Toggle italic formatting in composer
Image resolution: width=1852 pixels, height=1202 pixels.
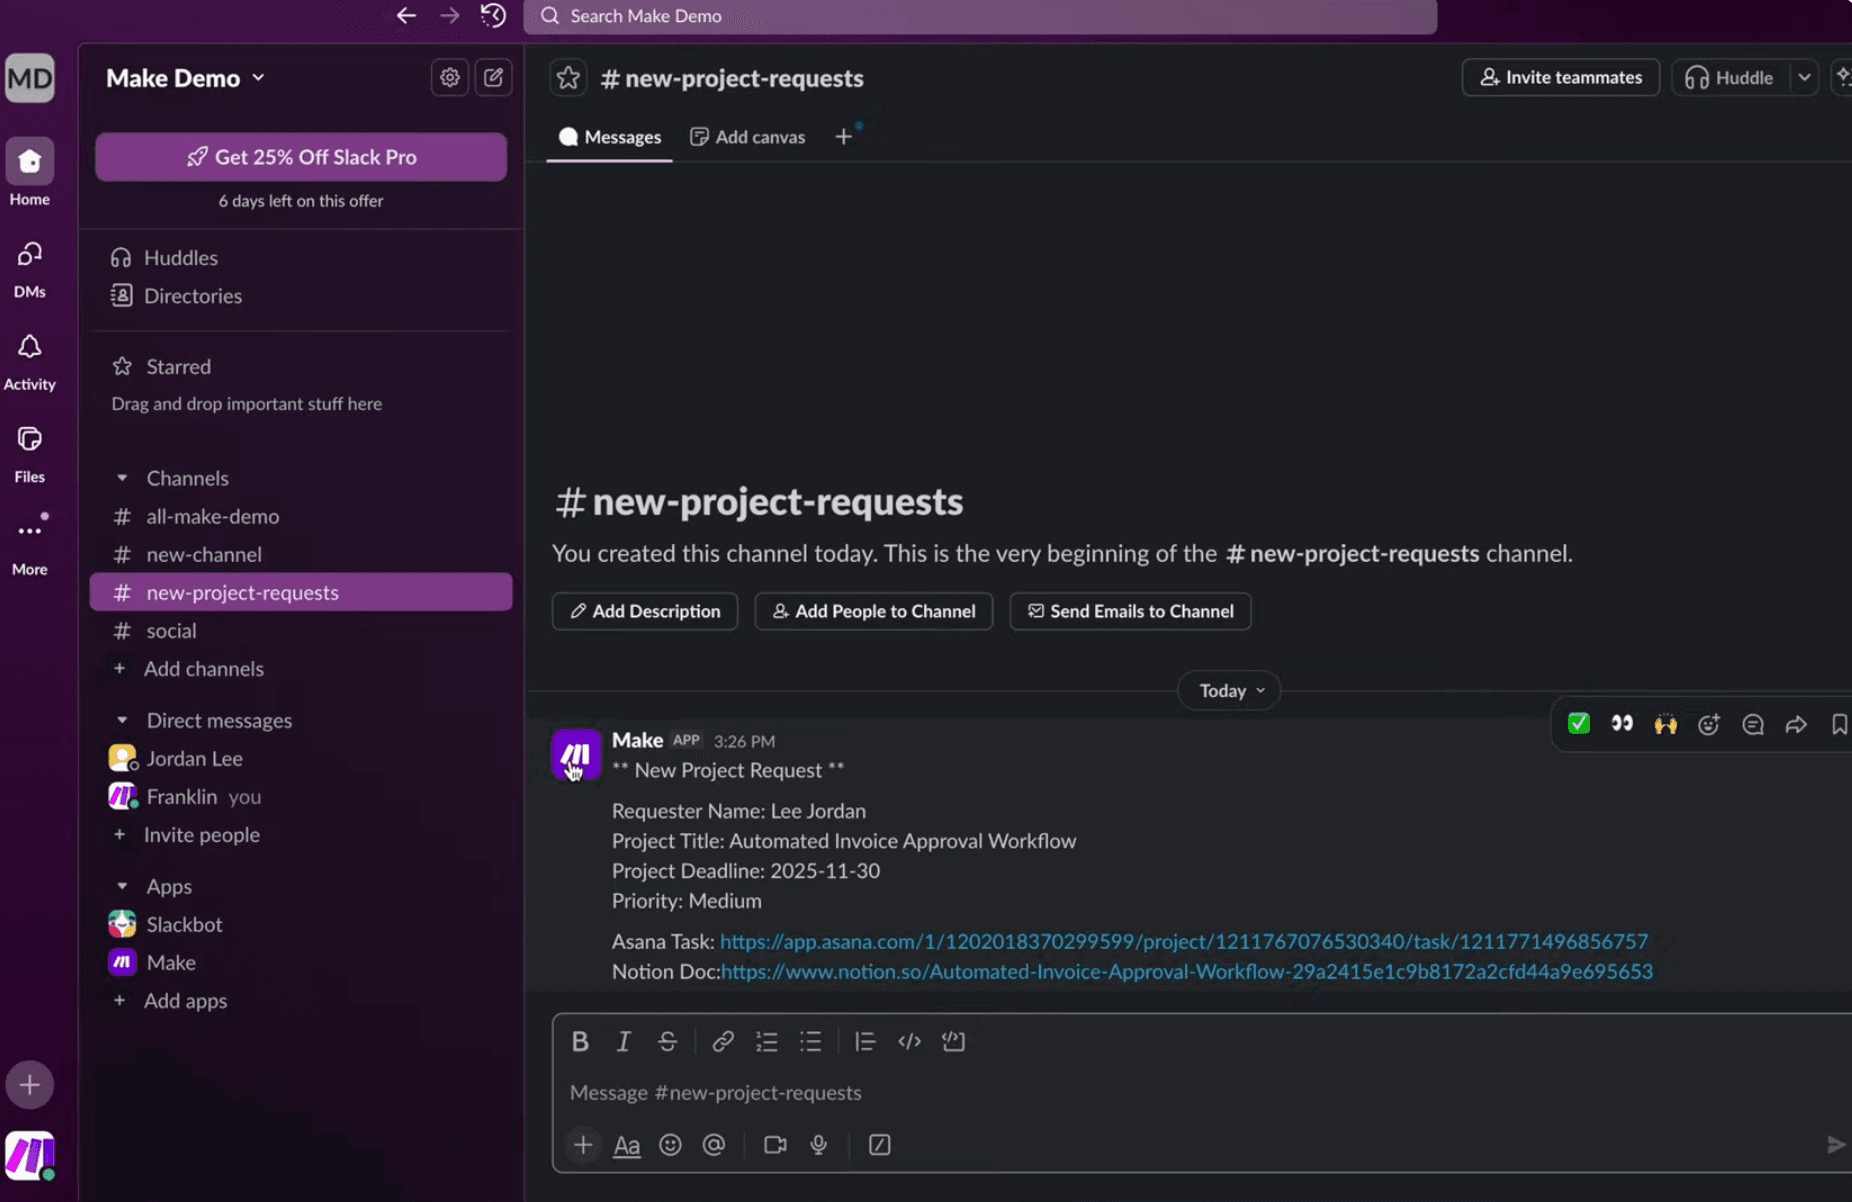pos(623,1041)
